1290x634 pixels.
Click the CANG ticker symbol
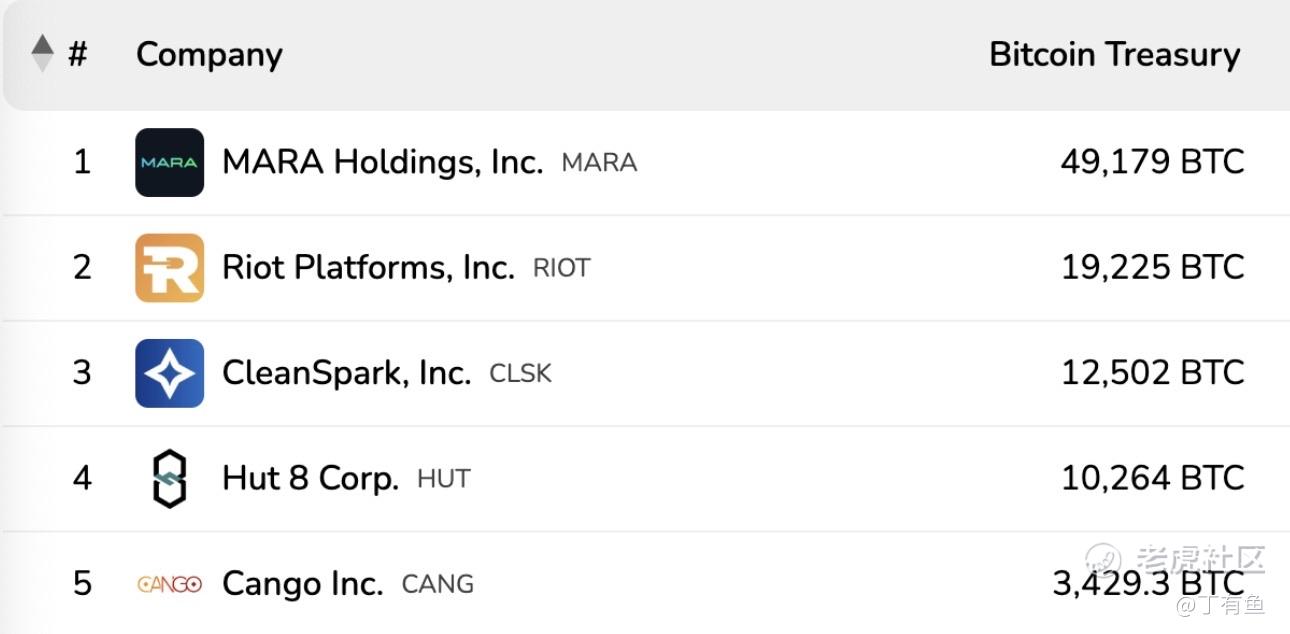pos(437,584)
